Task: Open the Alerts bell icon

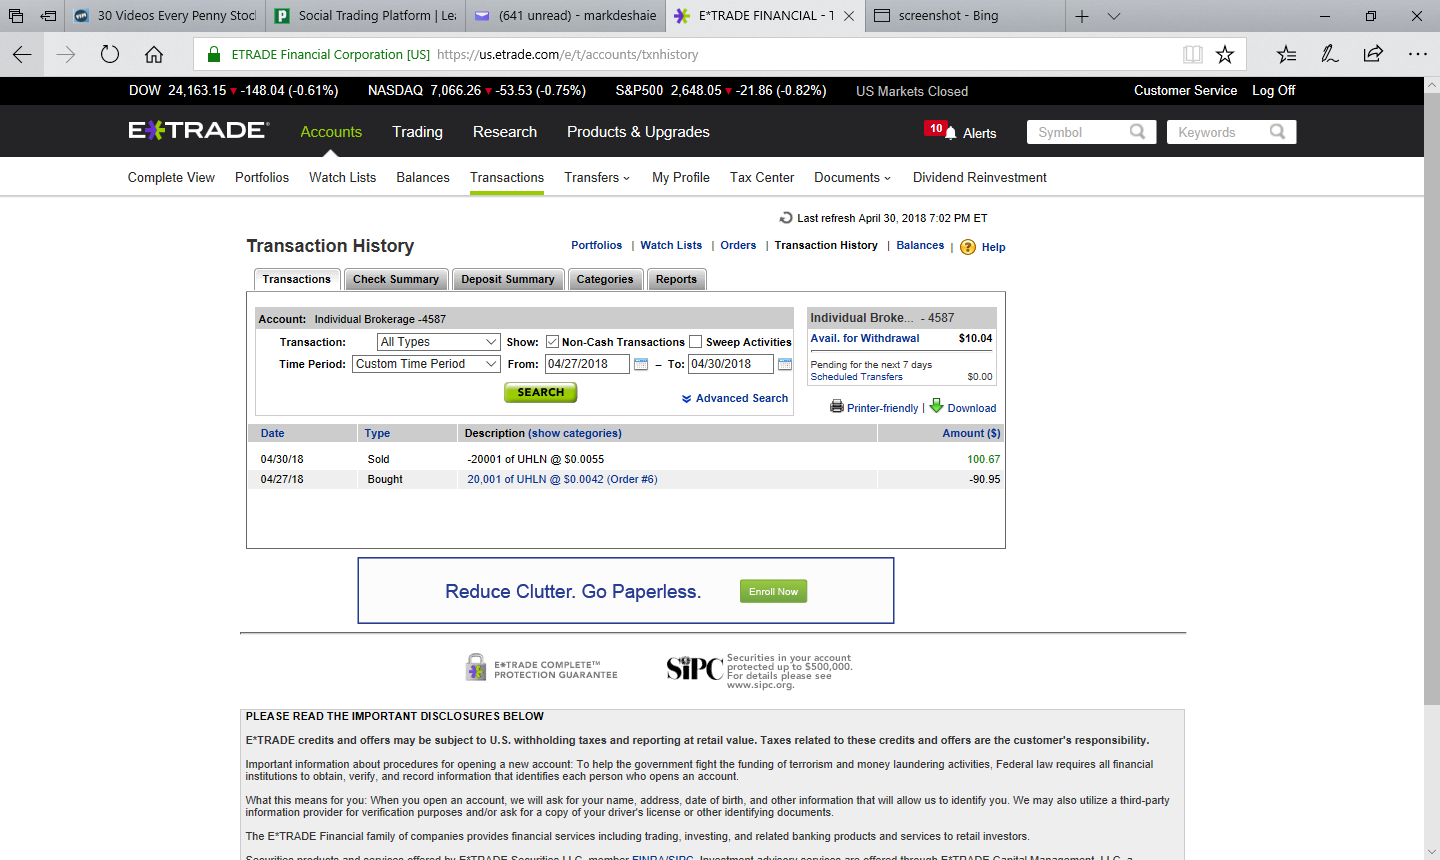Action: pyautogui.click(x=951, y=133)
